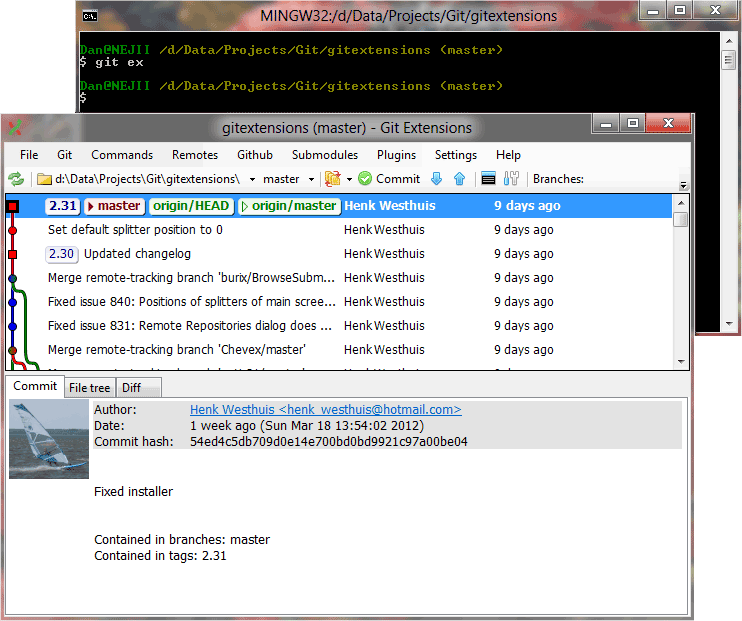Screen dimensions: 742x621
Task: Click the revision grid scroll down arrow
Action: coord(681,362)
